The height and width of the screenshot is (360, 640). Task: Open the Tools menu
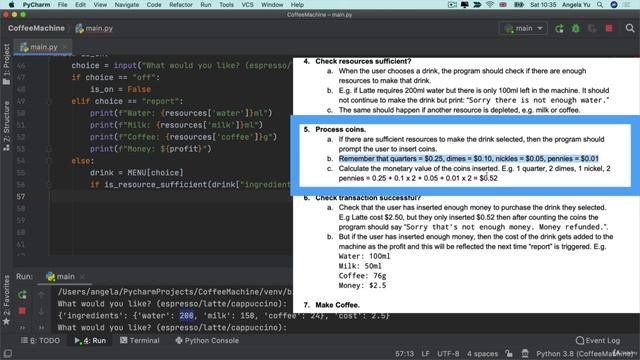click(226, 5)
